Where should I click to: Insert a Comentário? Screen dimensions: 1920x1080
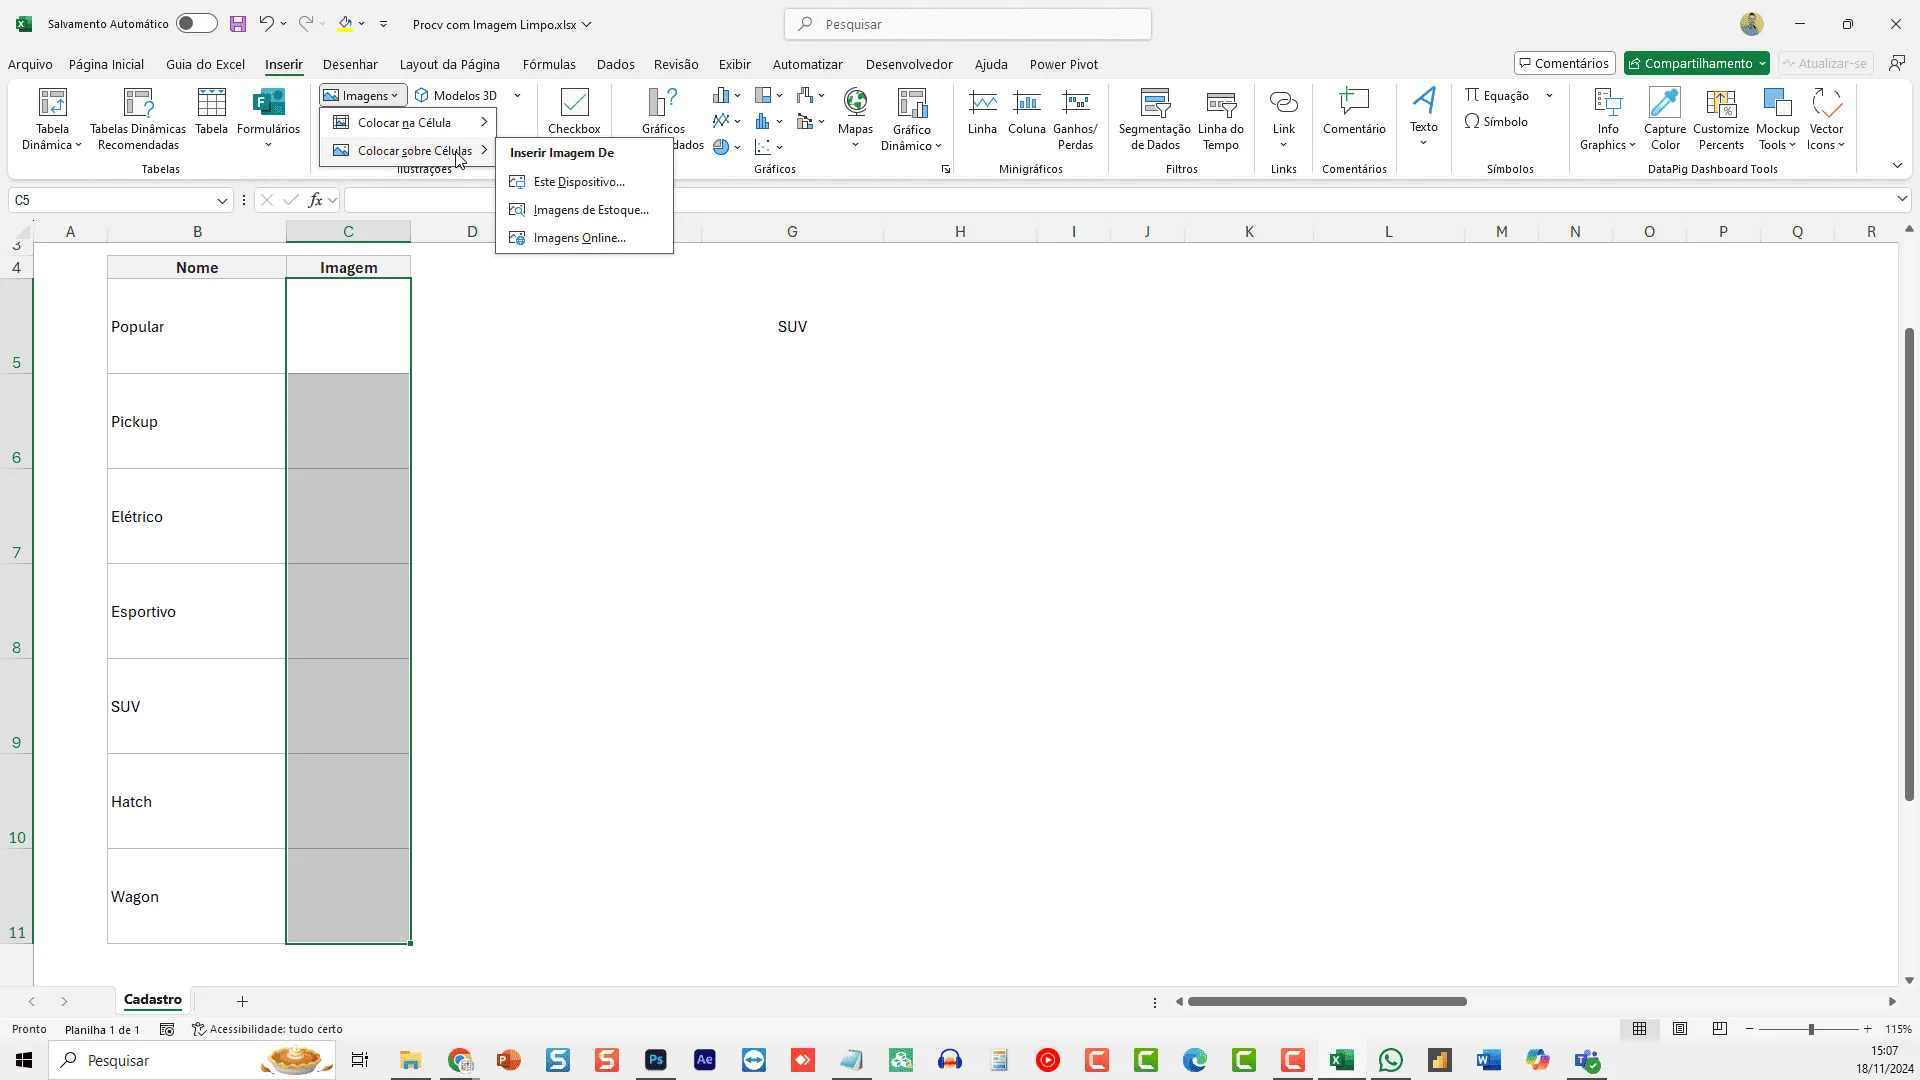1354,111
